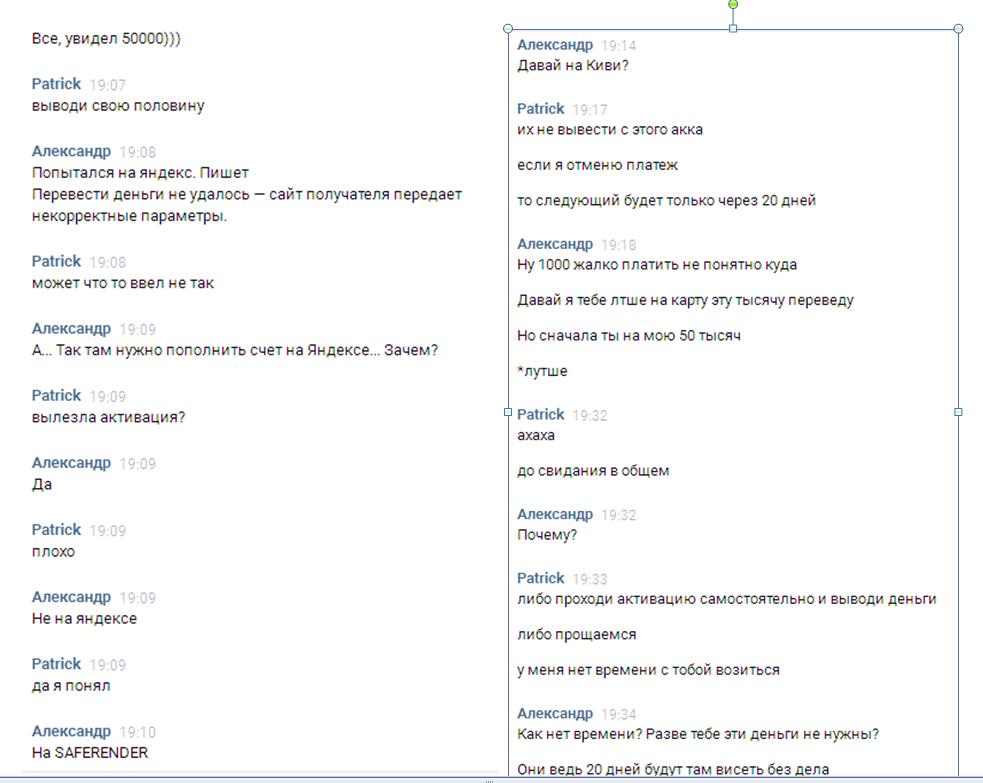Open Patrick's profile at 19:07 message

coord(56,84)
